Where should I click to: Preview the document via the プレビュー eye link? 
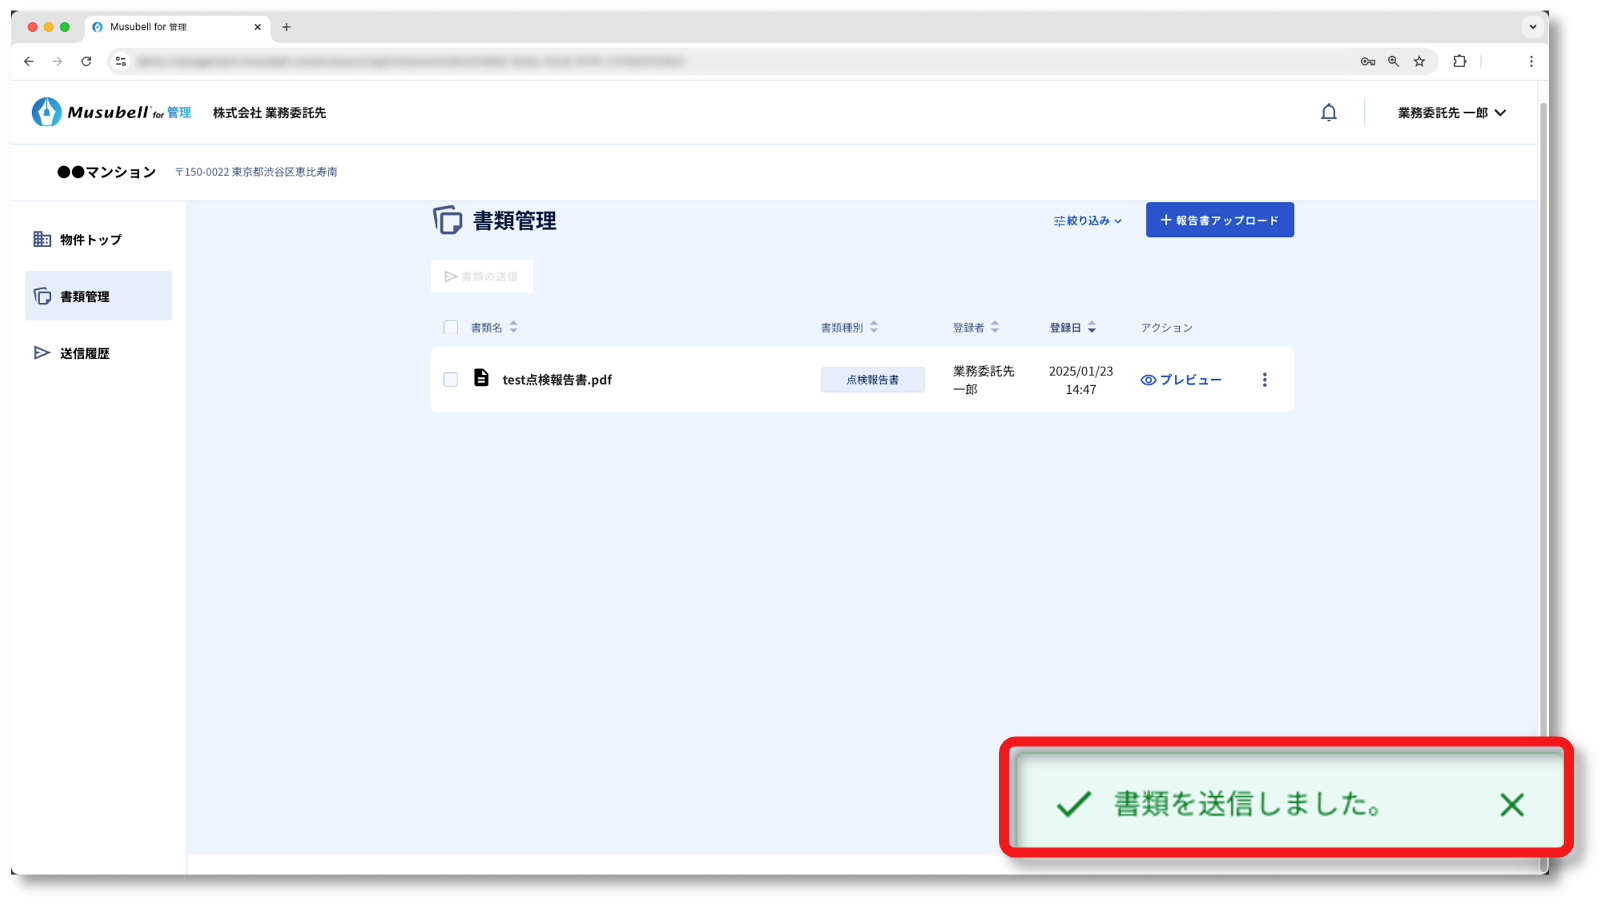point(1181,380)
